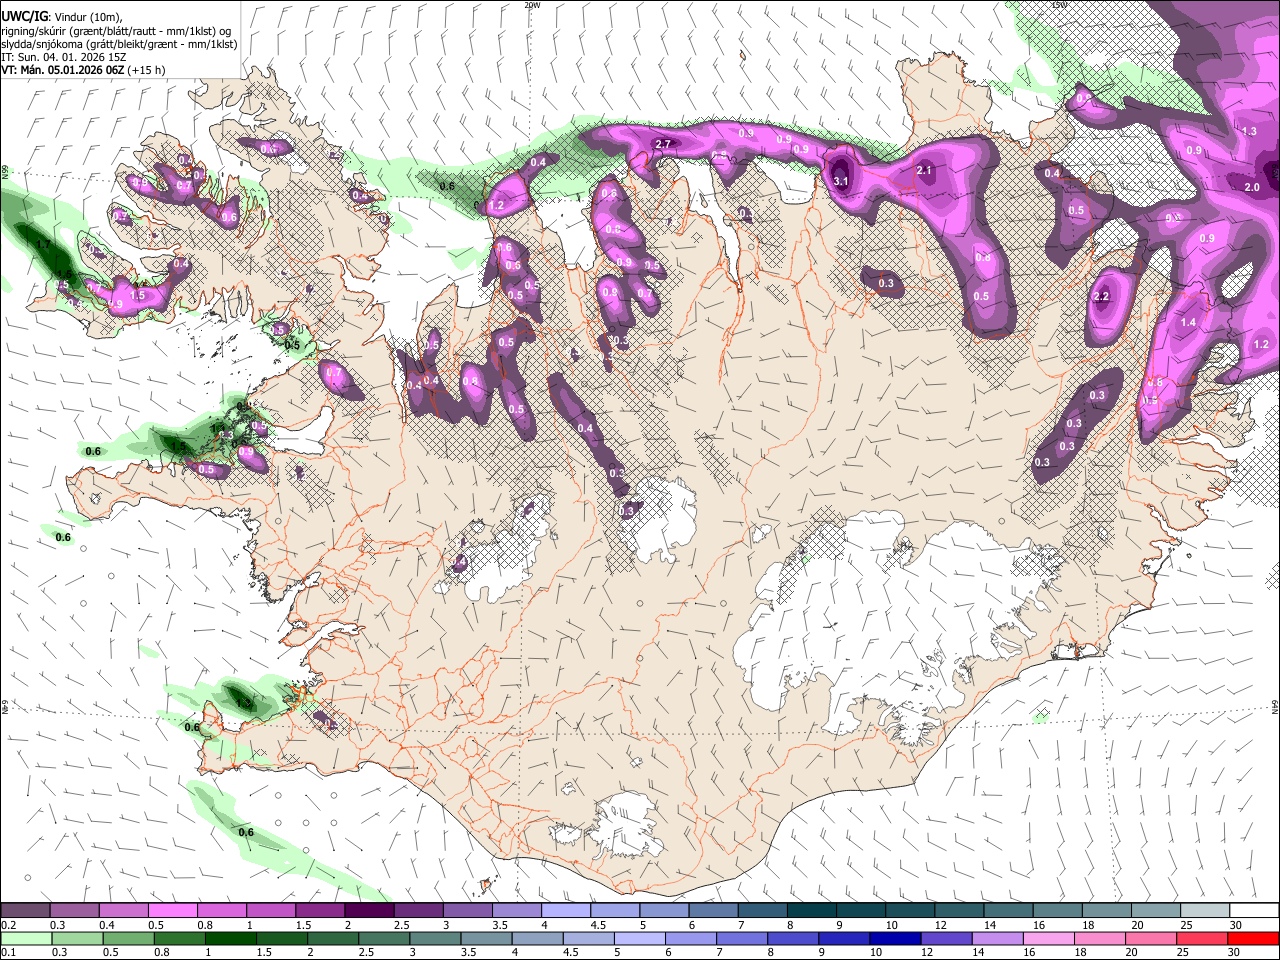The width and height of the screenshot is (1280, 960).
Task: Pick the bright pink 0.5 snow scale swatch
Action: pyautogui.click(x=172, y=911)
